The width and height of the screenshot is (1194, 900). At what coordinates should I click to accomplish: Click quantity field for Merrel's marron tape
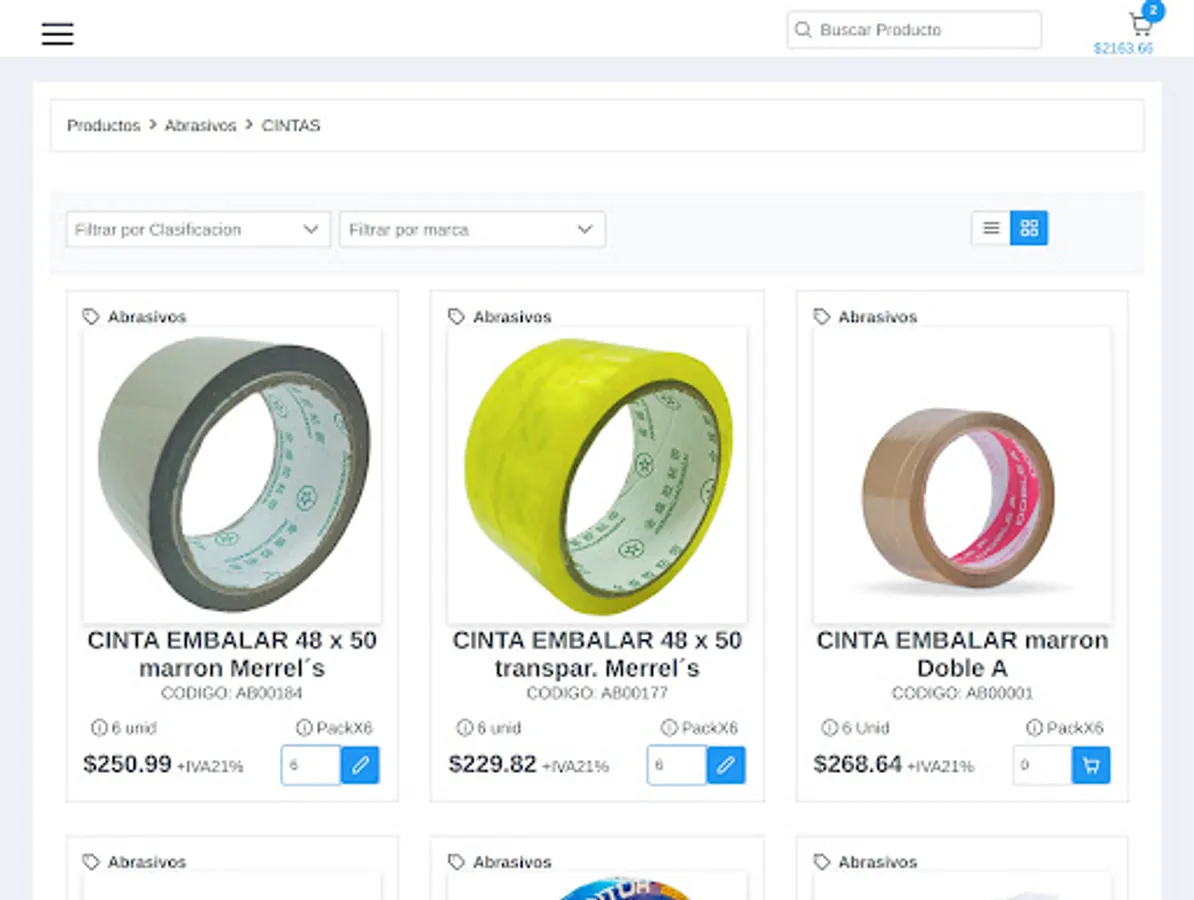[311, 765]
